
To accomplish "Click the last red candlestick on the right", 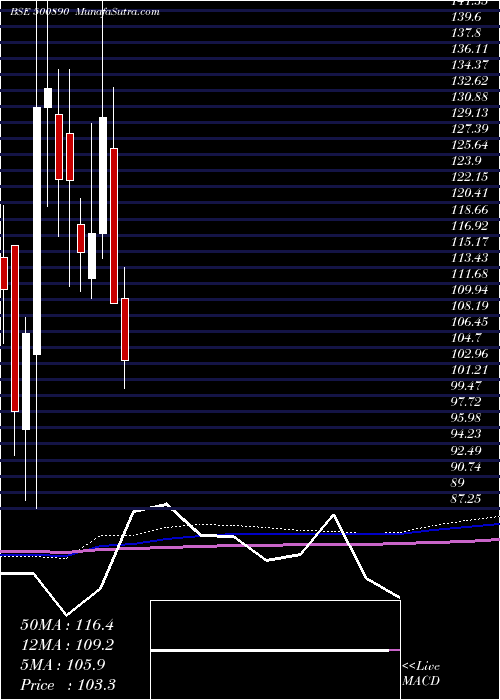I will coord(125,329).
